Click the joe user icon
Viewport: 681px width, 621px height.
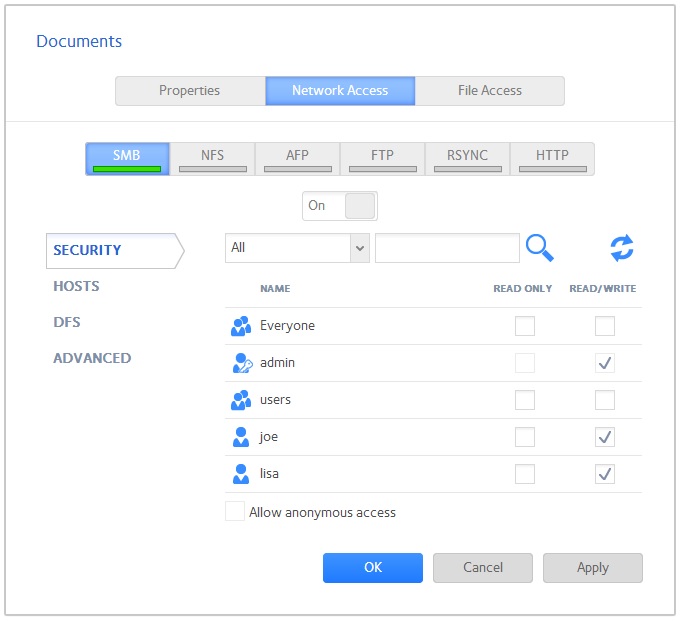240,437
